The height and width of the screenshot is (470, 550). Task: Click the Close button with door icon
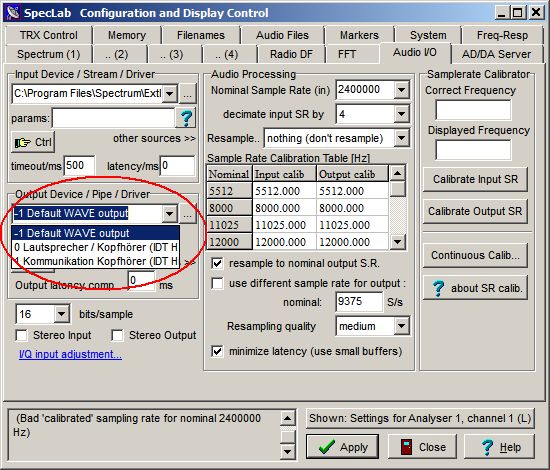(423, 447)
